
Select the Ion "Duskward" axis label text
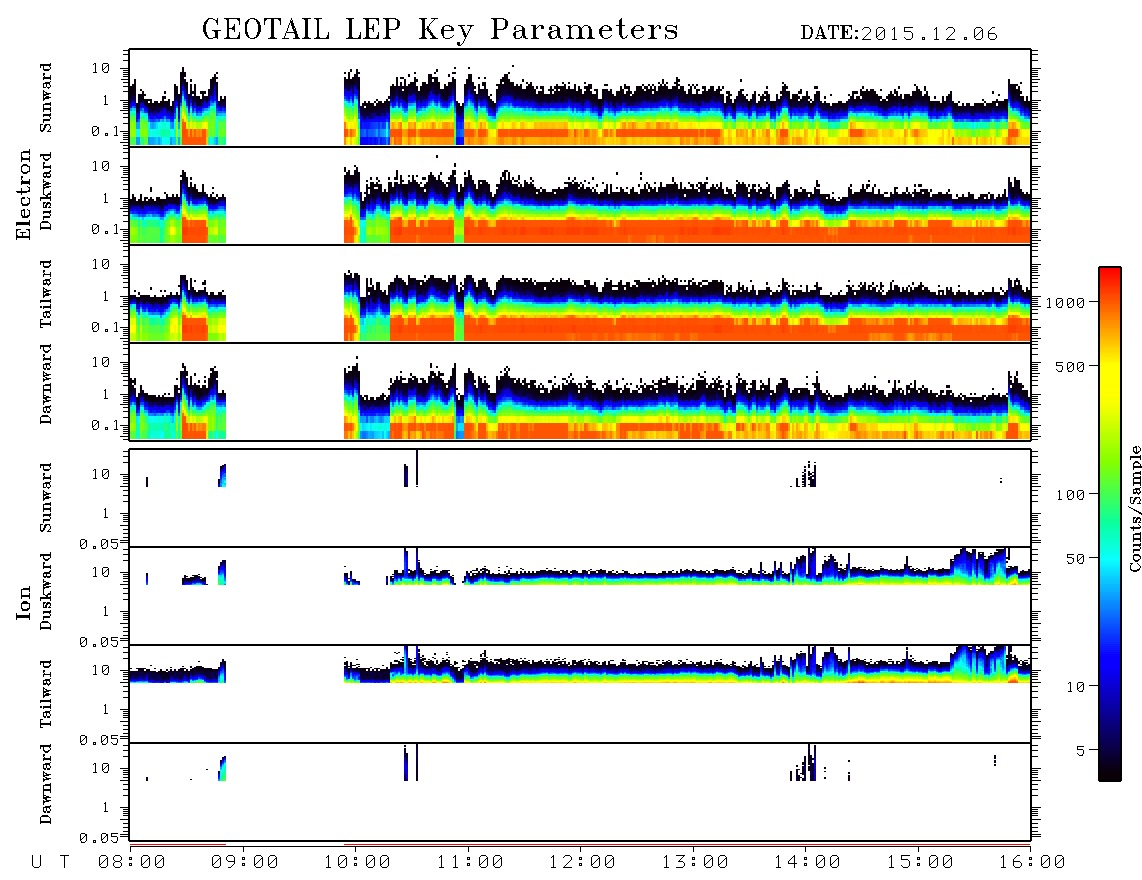(x=46, y=591)
